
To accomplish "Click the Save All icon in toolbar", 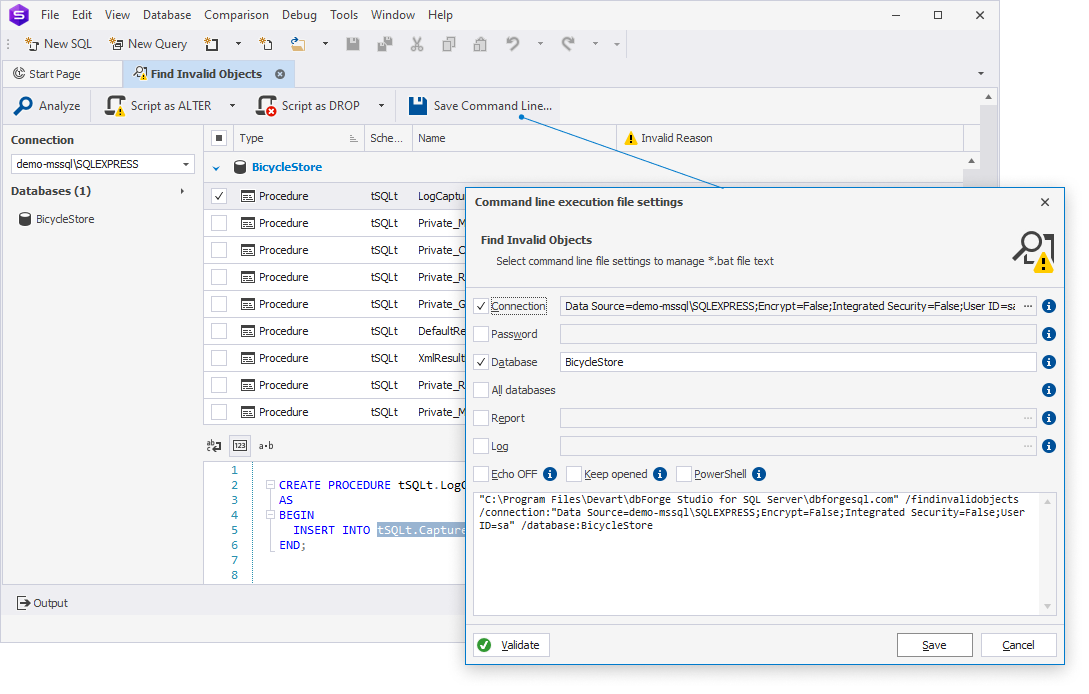I will click(385, 44).
